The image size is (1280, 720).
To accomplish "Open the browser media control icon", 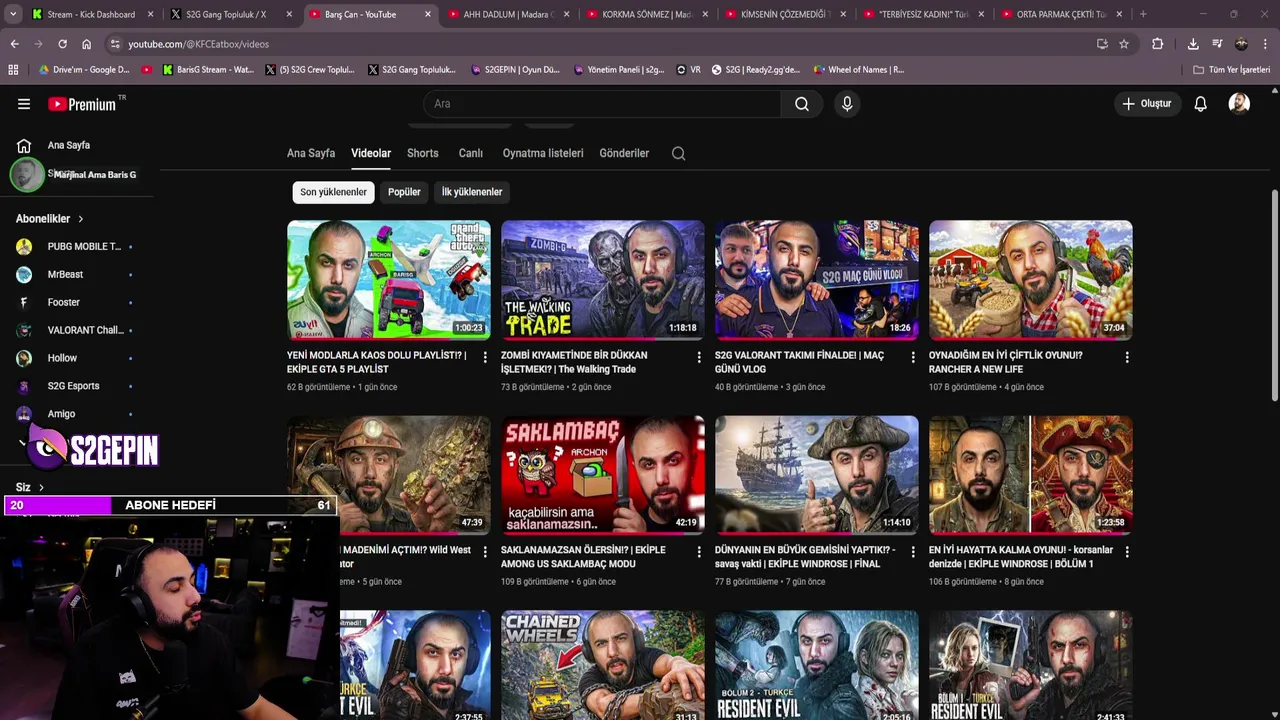I will point(1217,44).
